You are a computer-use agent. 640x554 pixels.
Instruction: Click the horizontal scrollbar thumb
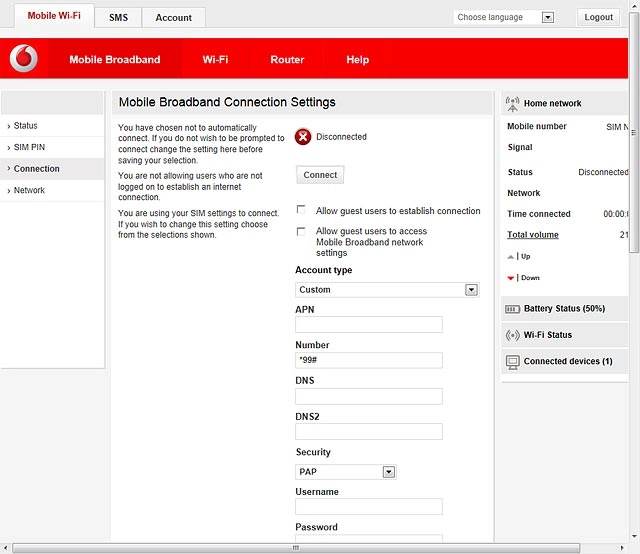coord(296,547)
